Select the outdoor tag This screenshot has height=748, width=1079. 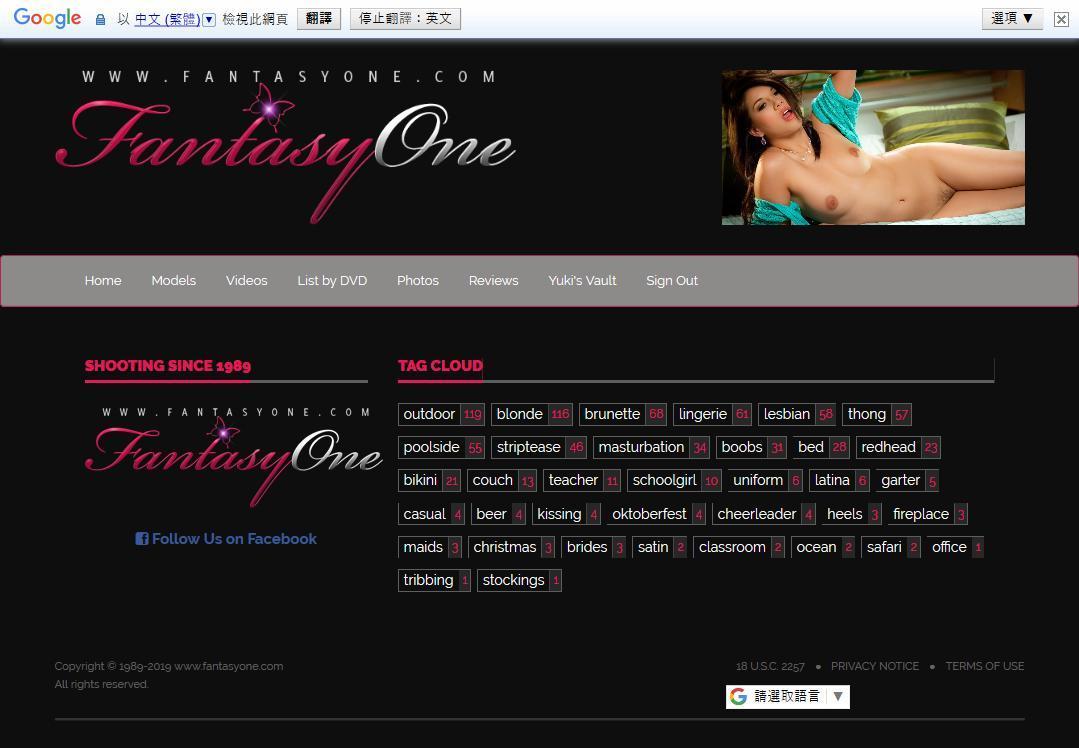tap(442, 414)
